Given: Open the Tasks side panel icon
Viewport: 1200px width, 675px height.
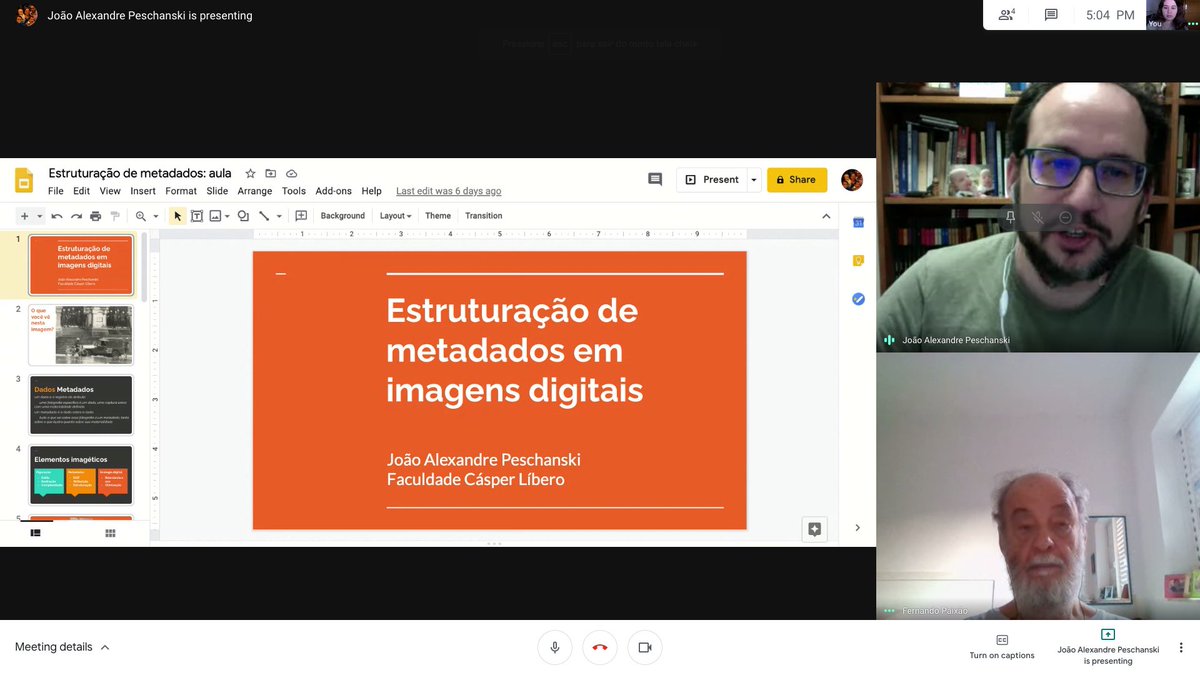Looking at the screenshot, I should pos(858,299).
